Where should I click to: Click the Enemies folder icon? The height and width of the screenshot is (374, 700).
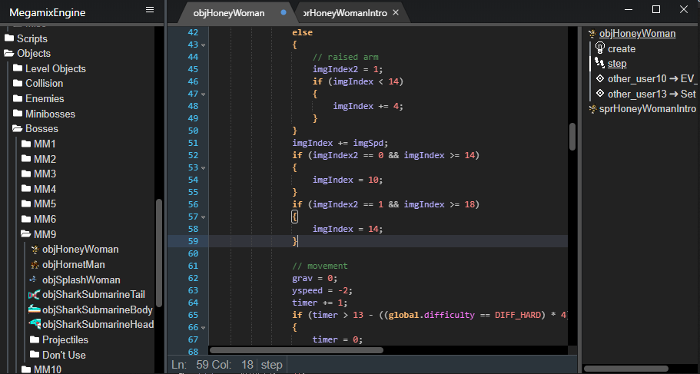pos(17,98)
